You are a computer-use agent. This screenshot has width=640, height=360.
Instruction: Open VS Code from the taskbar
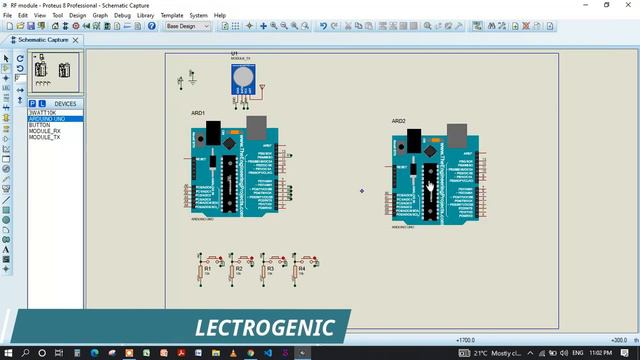268,353
